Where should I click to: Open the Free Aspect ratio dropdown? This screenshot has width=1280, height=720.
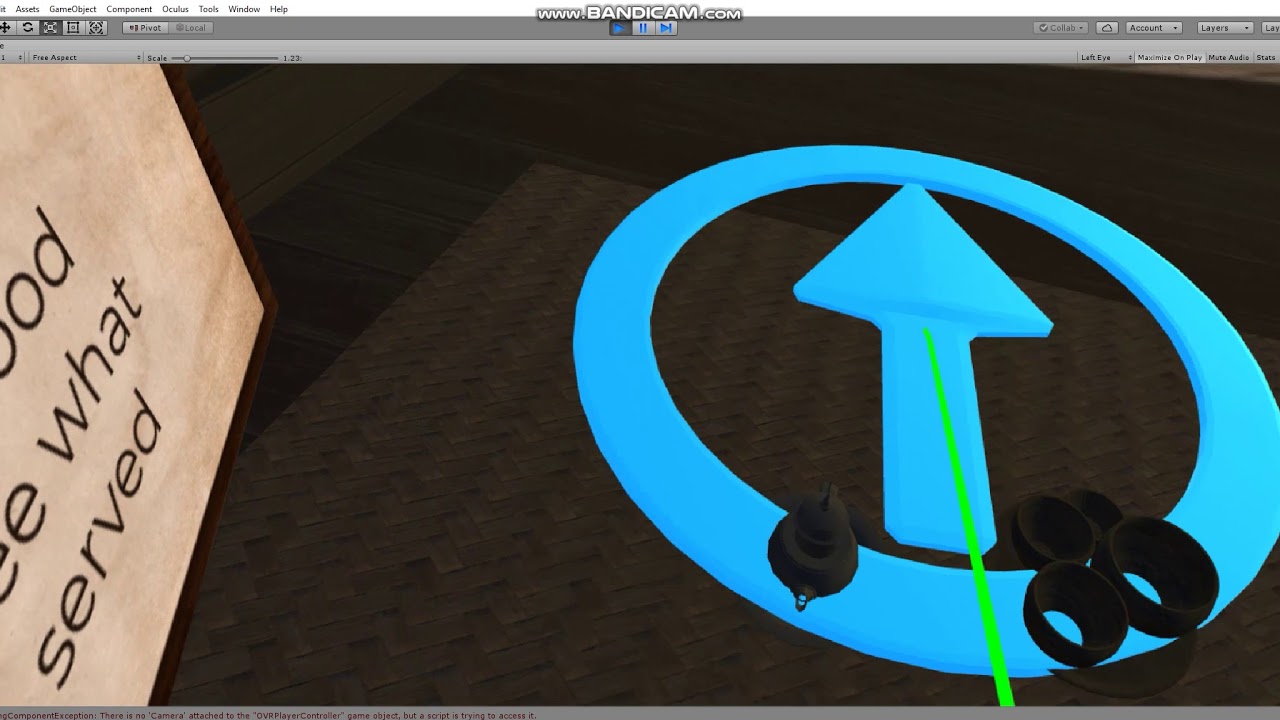coord(85,57)
